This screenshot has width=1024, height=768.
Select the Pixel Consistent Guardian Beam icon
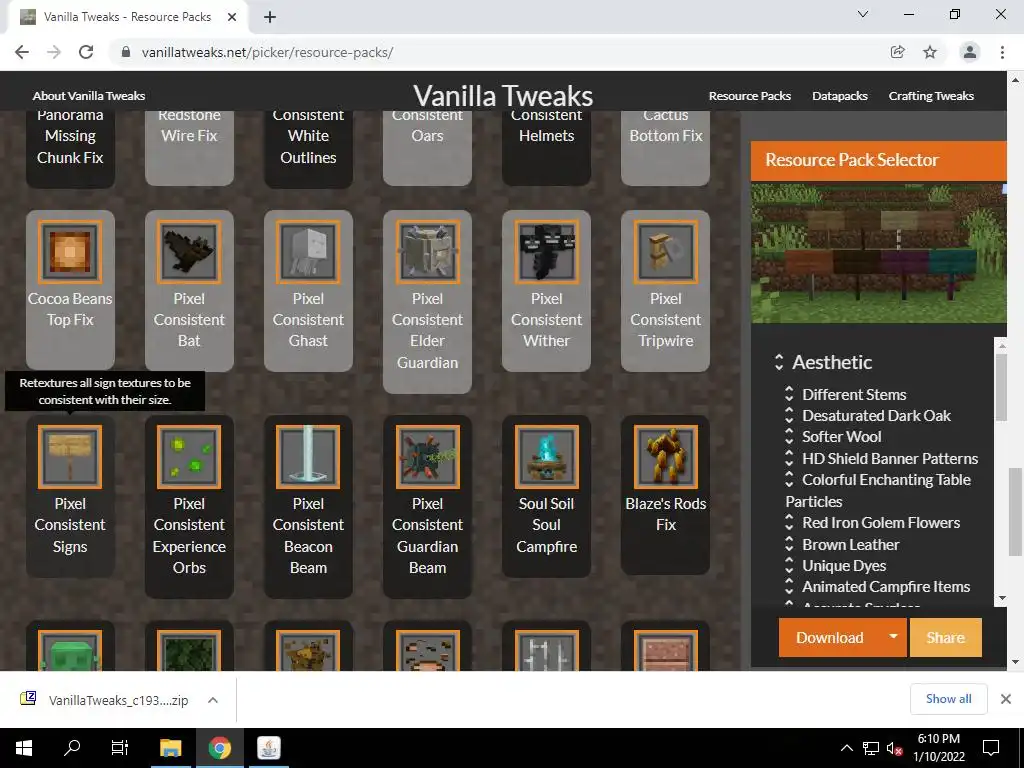(427, 456)
